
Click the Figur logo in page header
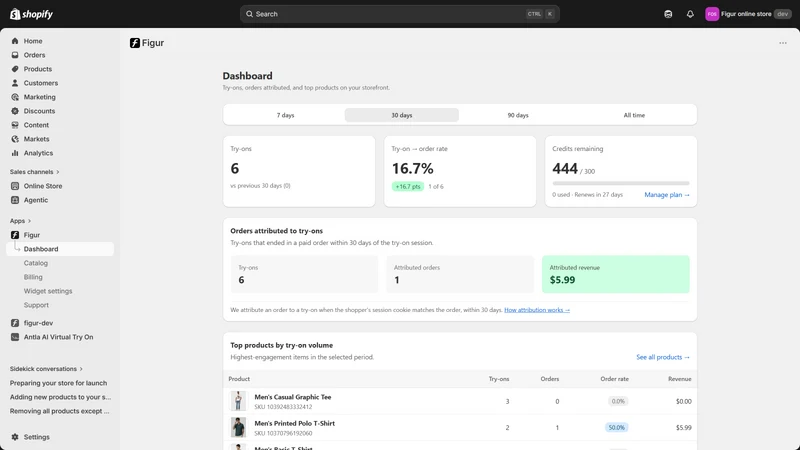(135, 43)
